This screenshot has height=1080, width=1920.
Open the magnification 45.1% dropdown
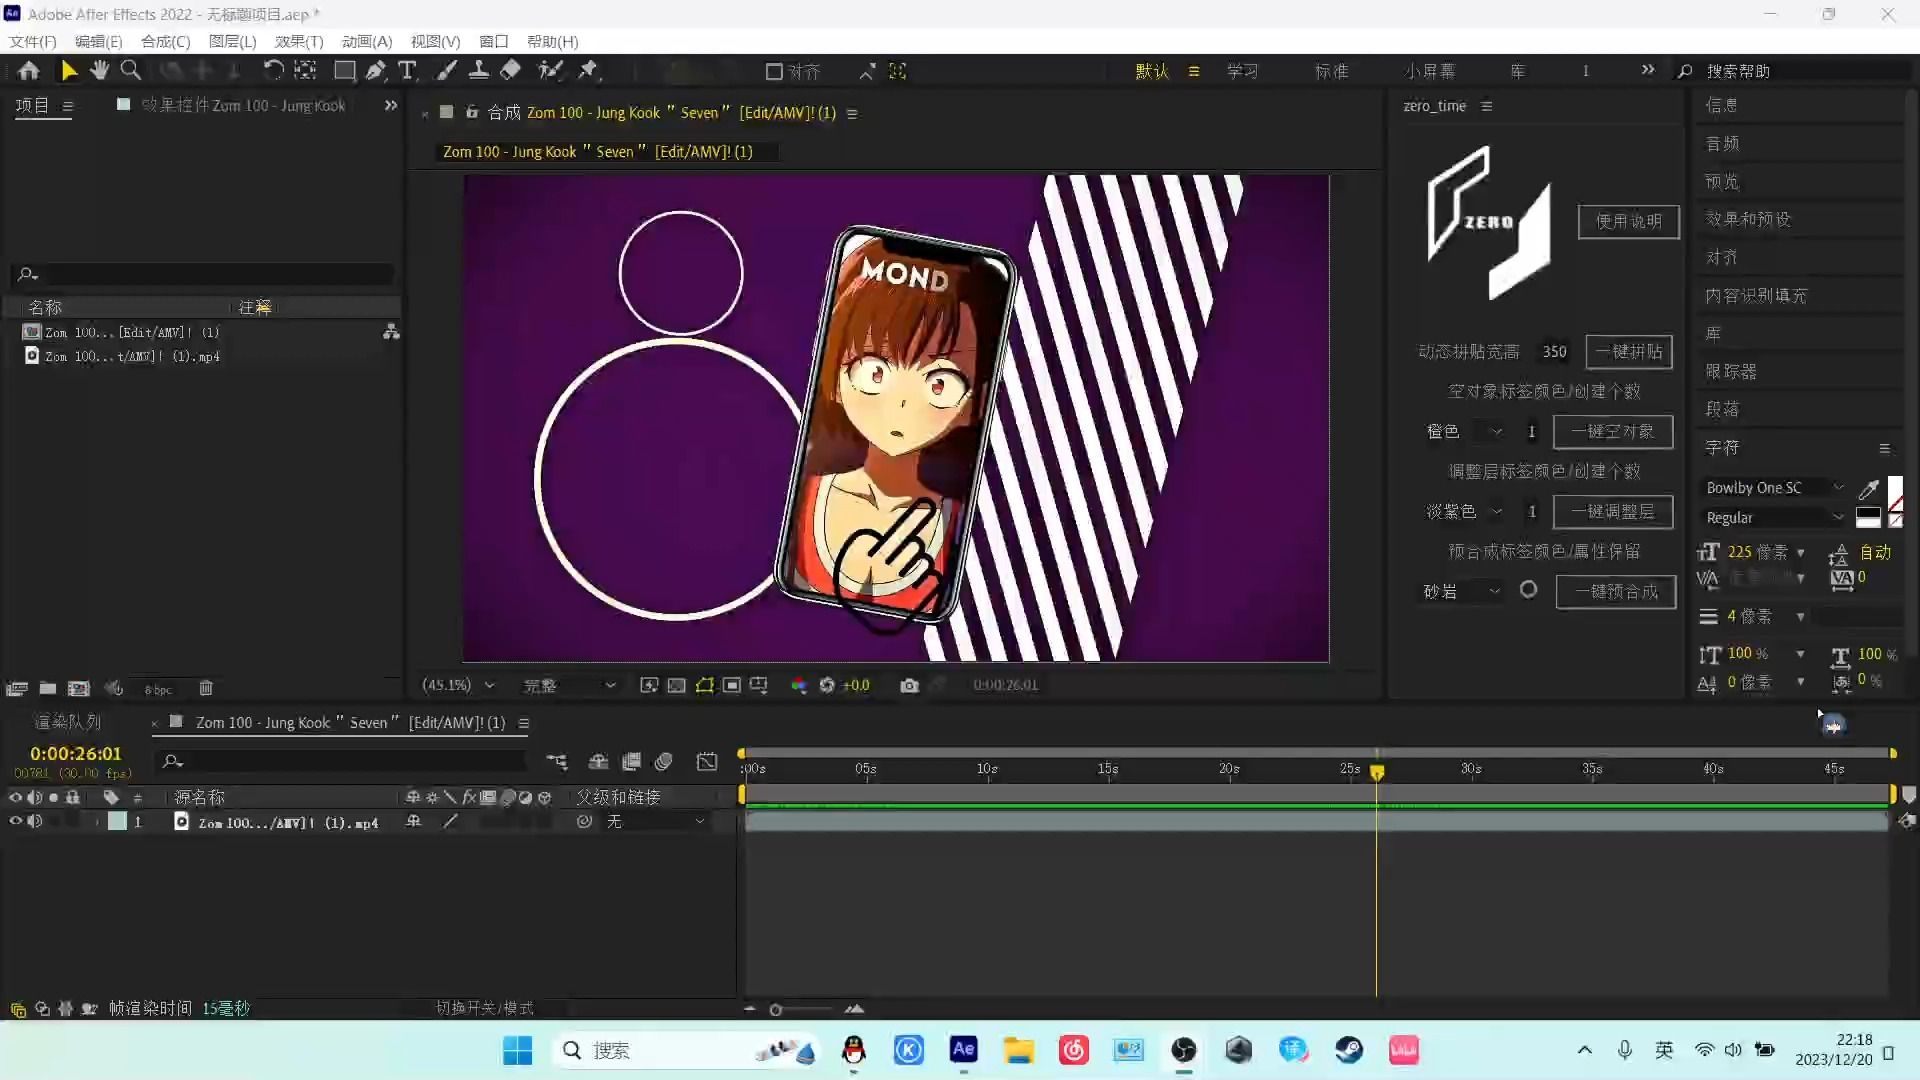tap(459, 685)
